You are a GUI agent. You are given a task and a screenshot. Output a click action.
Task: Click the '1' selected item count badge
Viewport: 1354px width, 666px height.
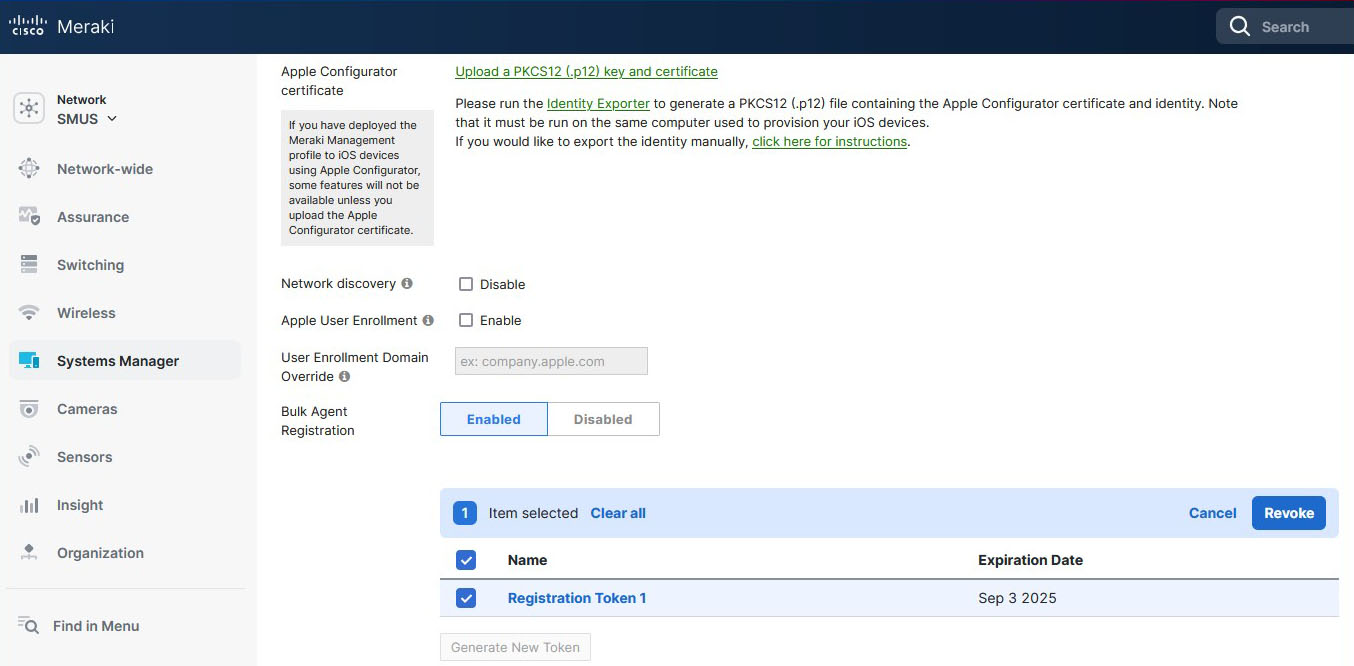pos(464,513)
